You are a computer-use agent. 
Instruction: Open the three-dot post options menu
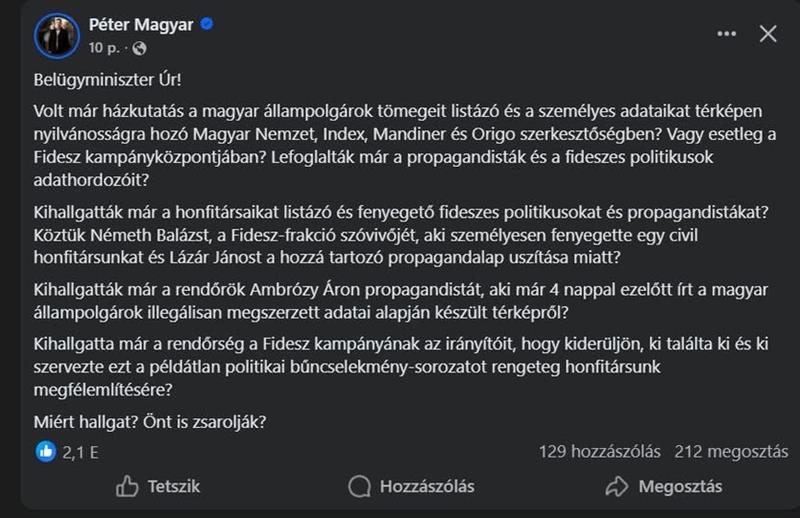[x=727, y=34]
